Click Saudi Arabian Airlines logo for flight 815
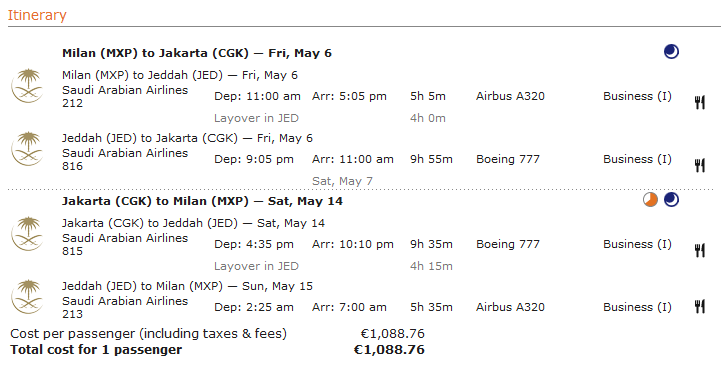 [x=27, y=234]
